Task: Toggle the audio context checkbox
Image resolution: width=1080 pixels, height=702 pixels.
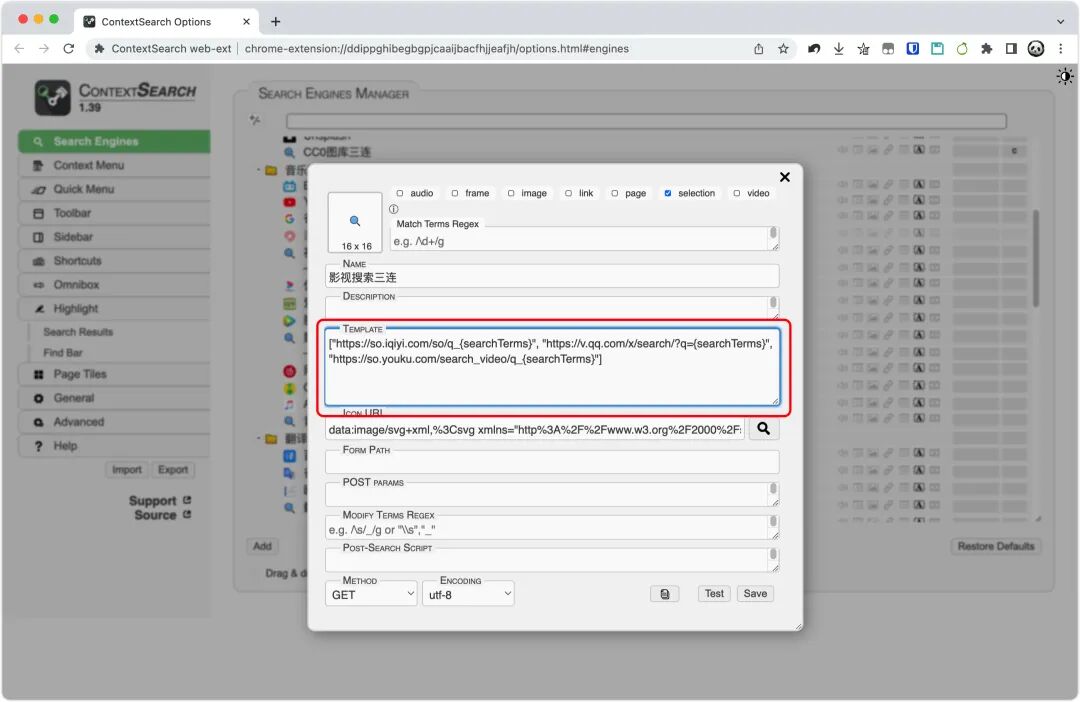Action: (399, 194)
